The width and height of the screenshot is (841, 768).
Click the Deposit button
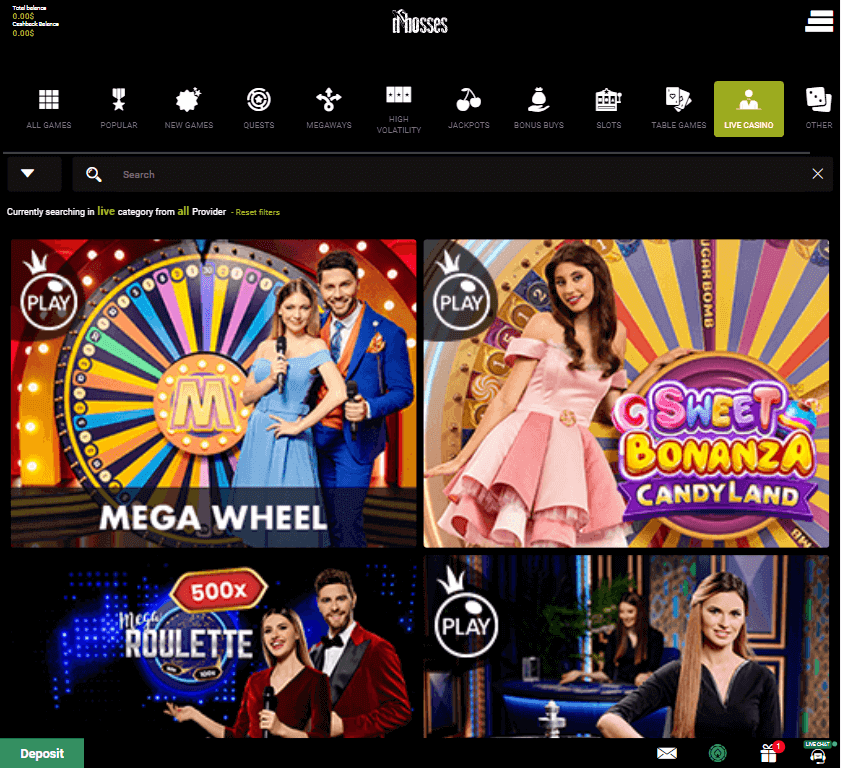42,753
